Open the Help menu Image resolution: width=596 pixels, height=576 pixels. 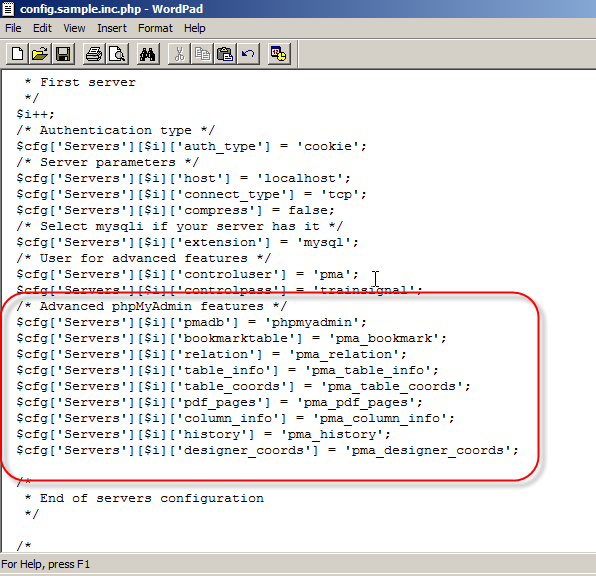pyautogui.click(x=195, y=28)
